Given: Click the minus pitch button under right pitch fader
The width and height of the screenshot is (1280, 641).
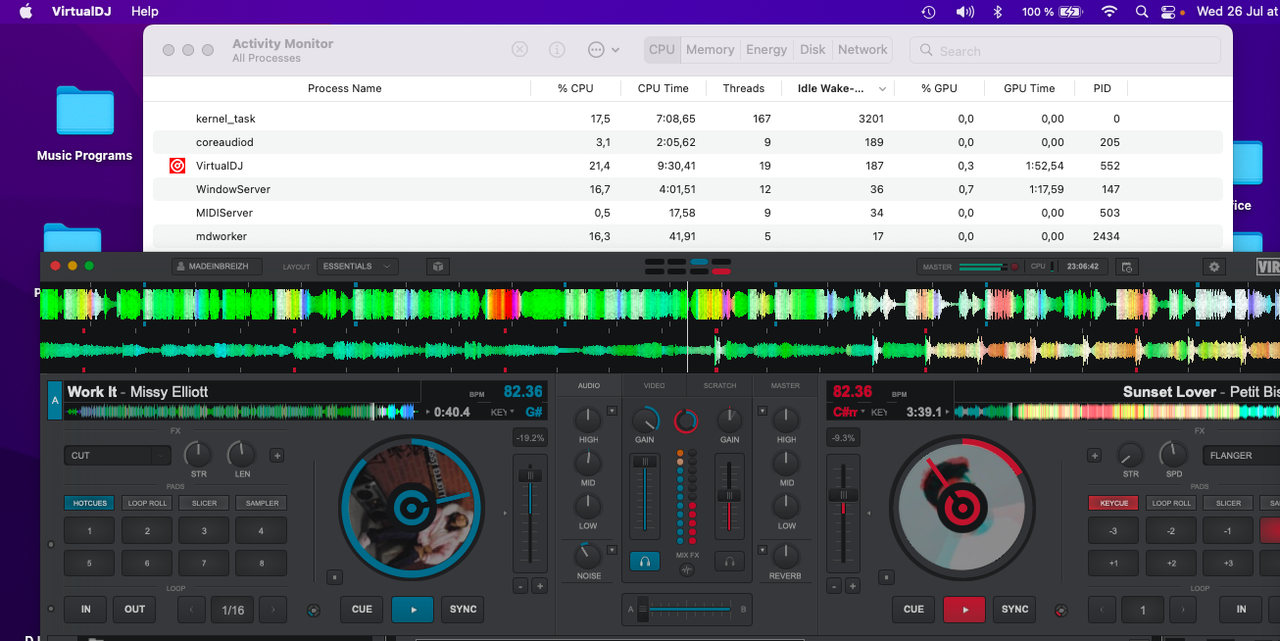Looking at the screenshot, I should click(834, 586).
